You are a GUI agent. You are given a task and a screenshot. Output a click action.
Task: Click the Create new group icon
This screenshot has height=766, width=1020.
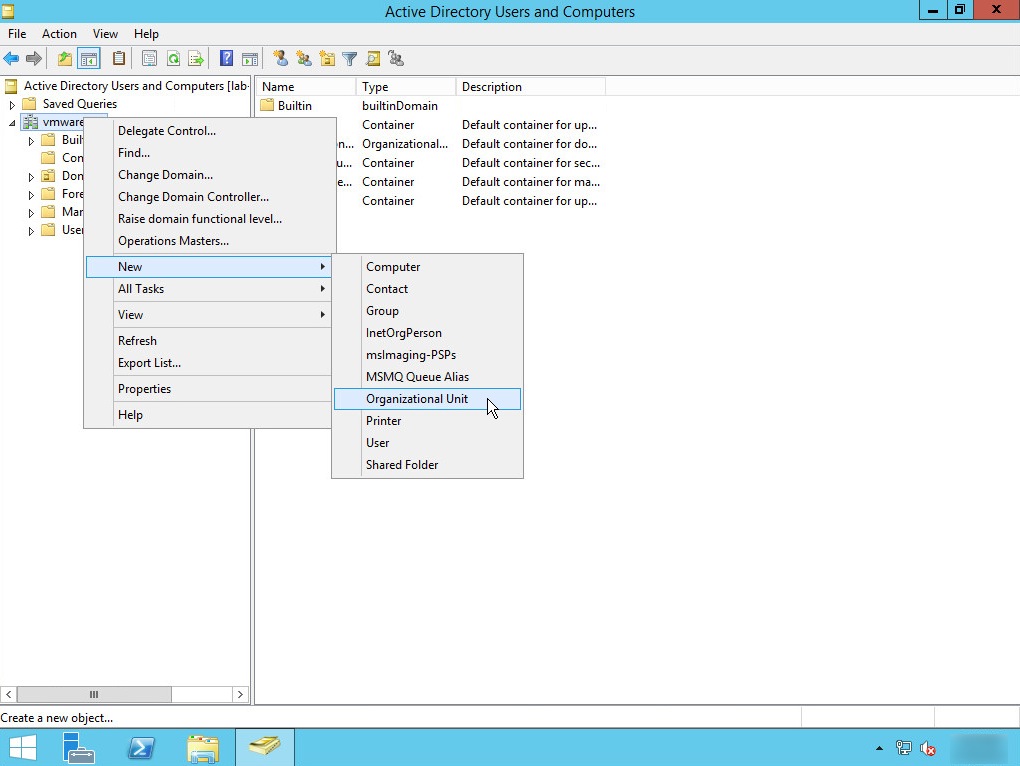[x=302, y=58]
